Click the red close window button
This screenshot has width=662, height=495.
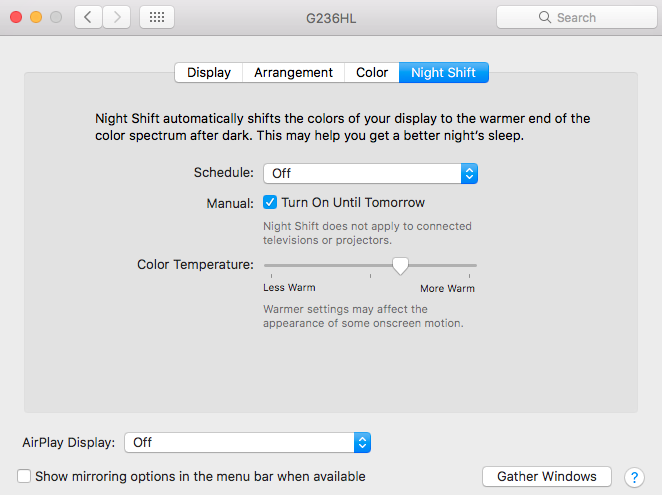pos(16,17)
